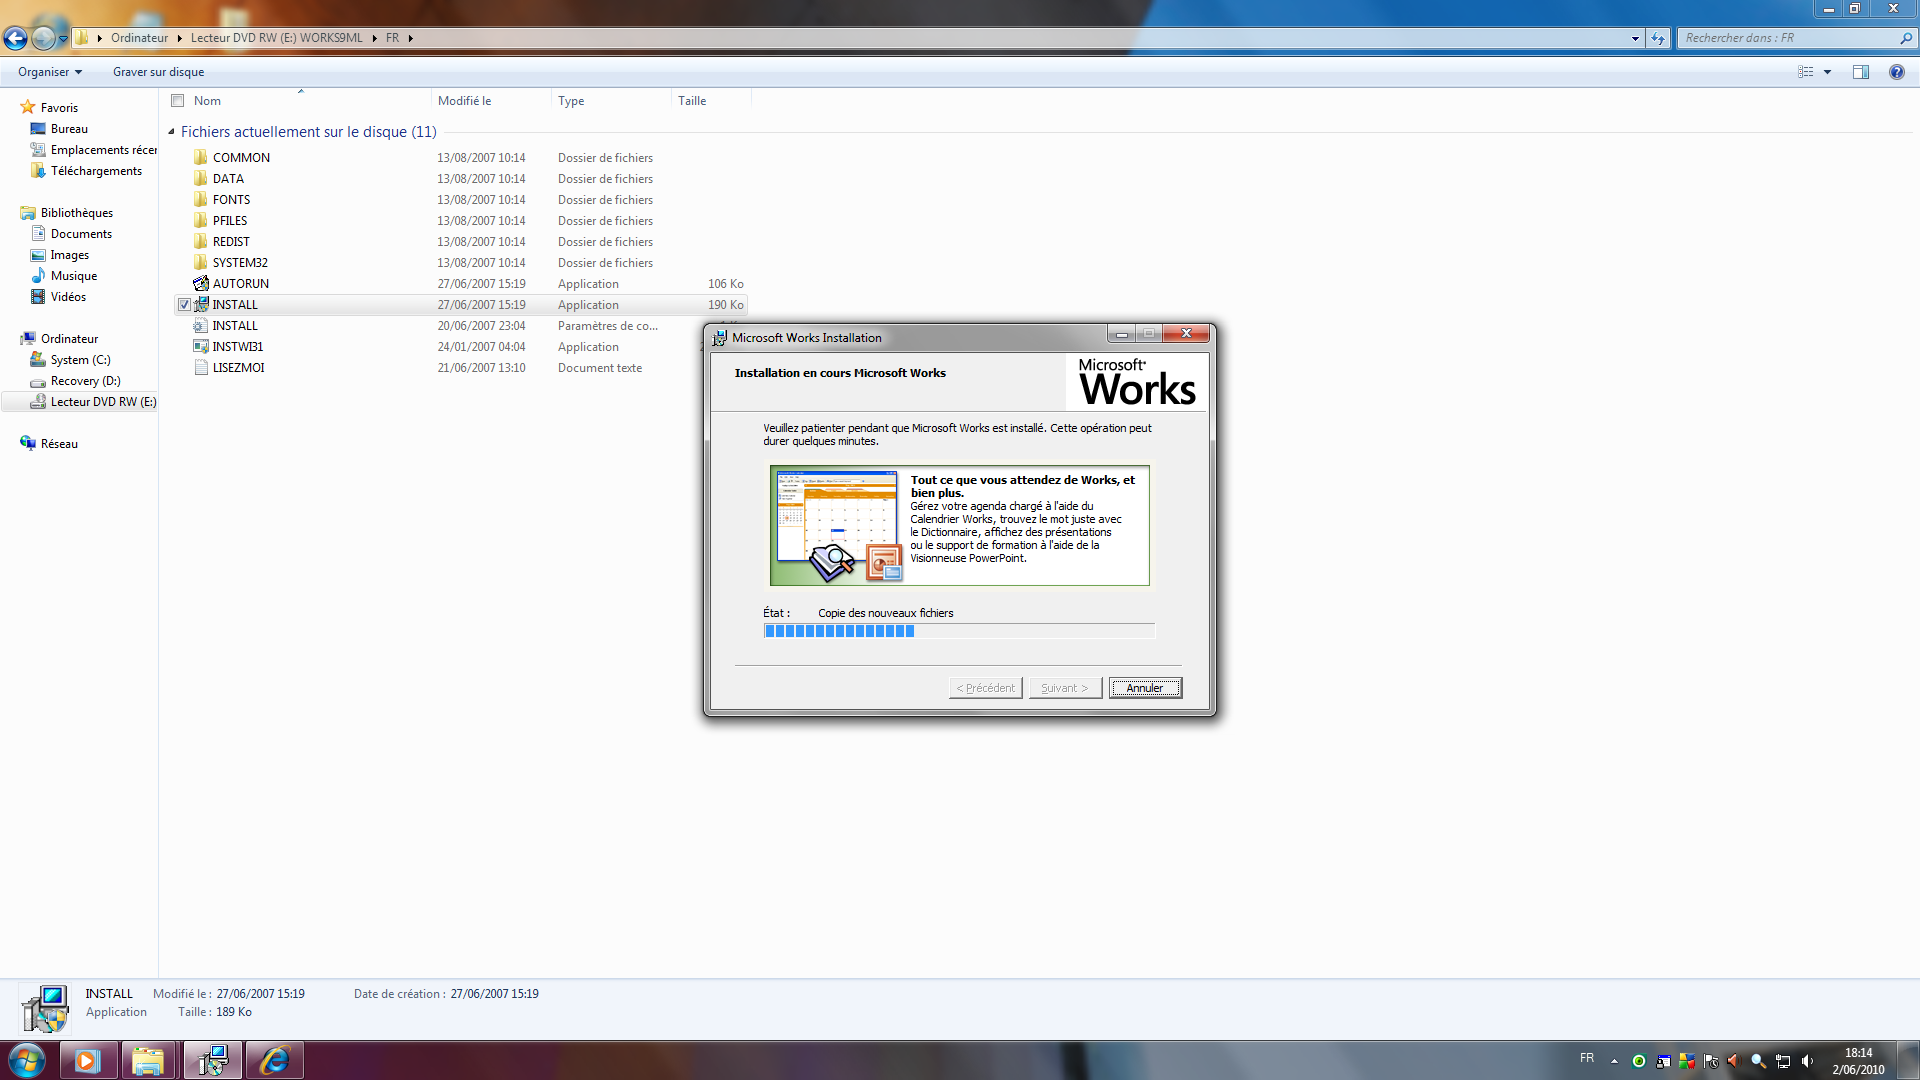
Task: Select Recovery (D:) in the sidebar
Action: [x=85, y=381]
